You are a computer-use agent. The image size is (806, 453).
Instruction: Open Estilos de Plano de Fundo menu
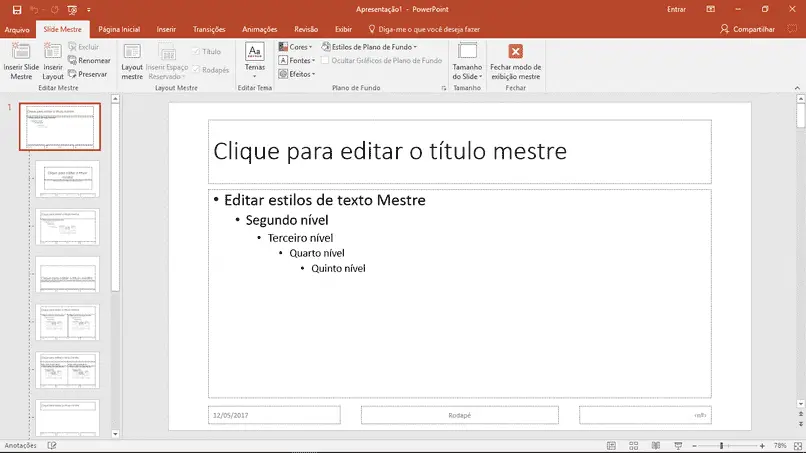pos(369,47)
